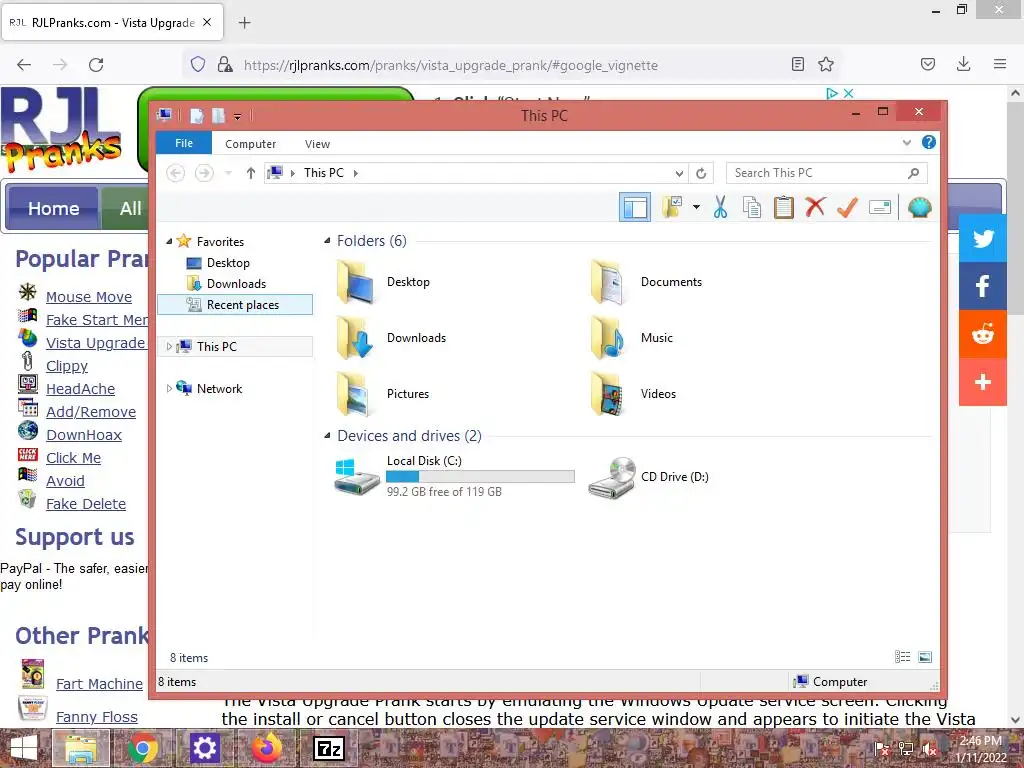Click the Rename icon in the toolbar
Screen dimensions: 1024x768
pyautogui.click(x=880, y=208)
